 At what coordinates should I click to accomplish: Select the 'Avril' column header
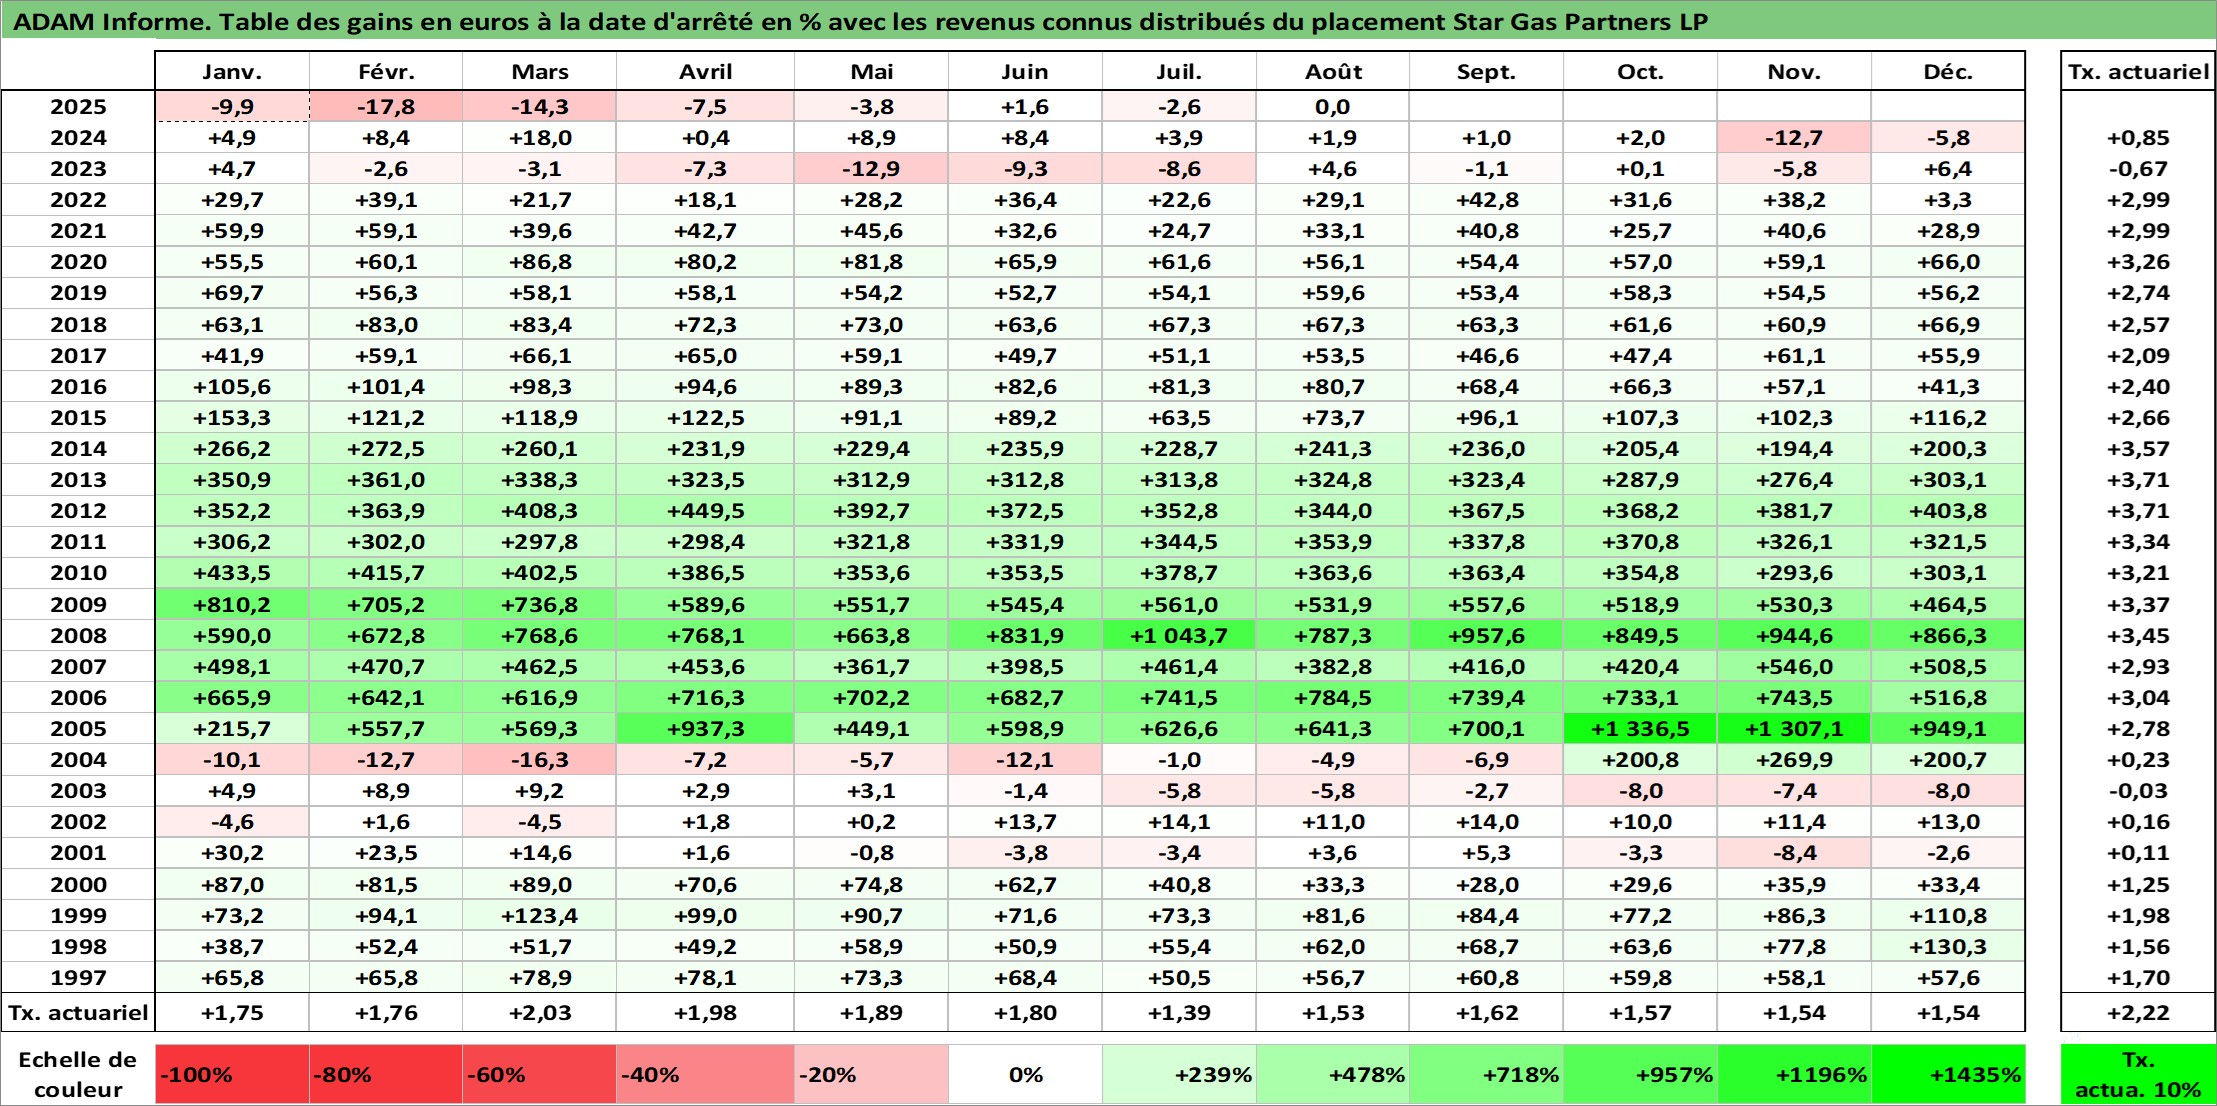point(705,71)
